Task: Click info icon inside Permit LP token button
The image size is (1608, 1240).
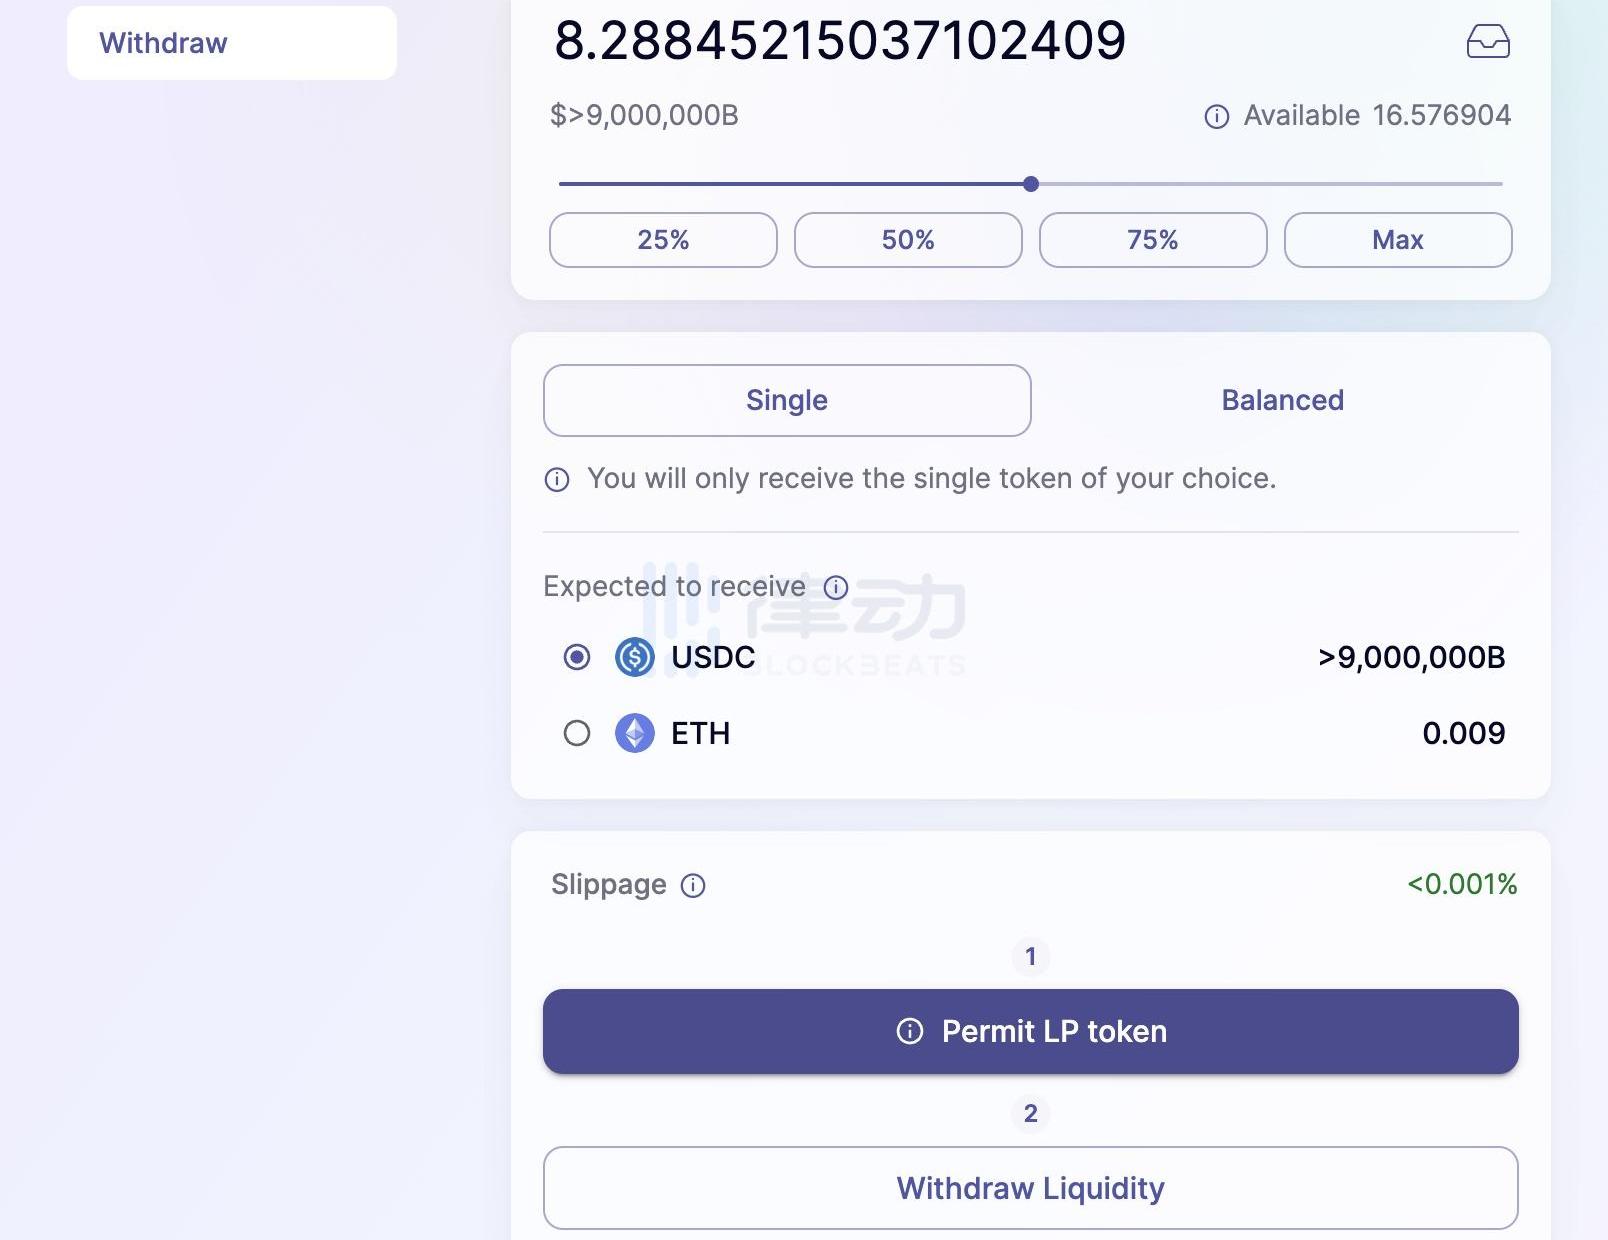Action: tap(910, 1031)
